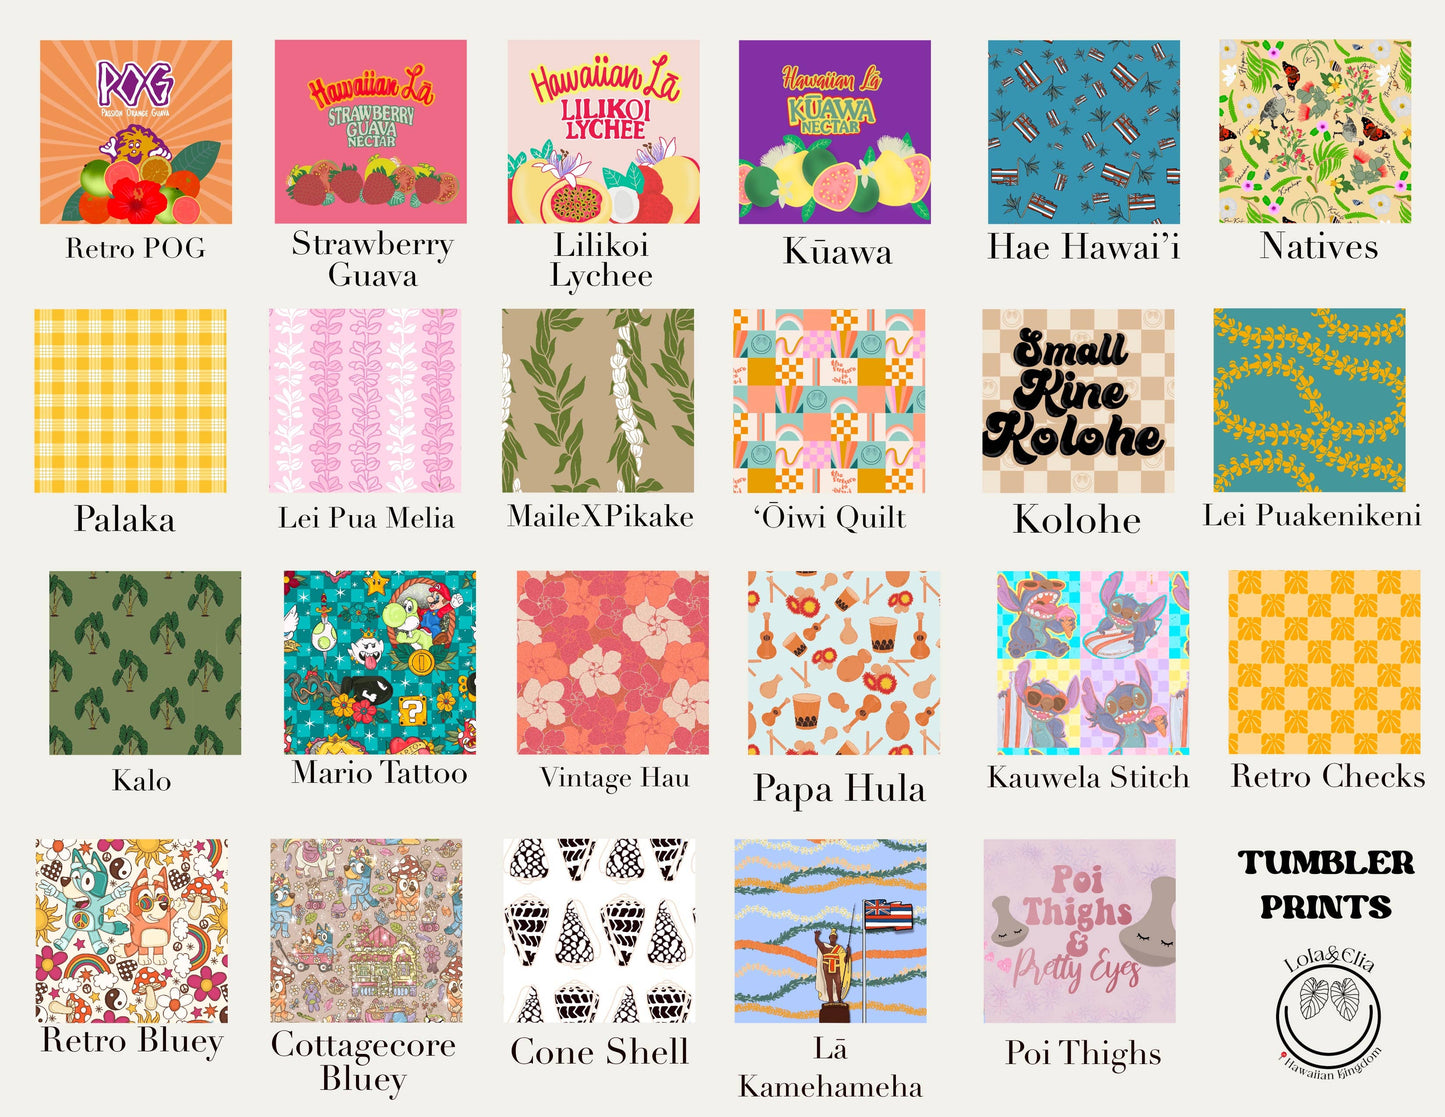The height and width of the screenshot is (1117, 1445).
Task: Select the Mario Tattoo print thumbnail
Action: tap(380, 663)
